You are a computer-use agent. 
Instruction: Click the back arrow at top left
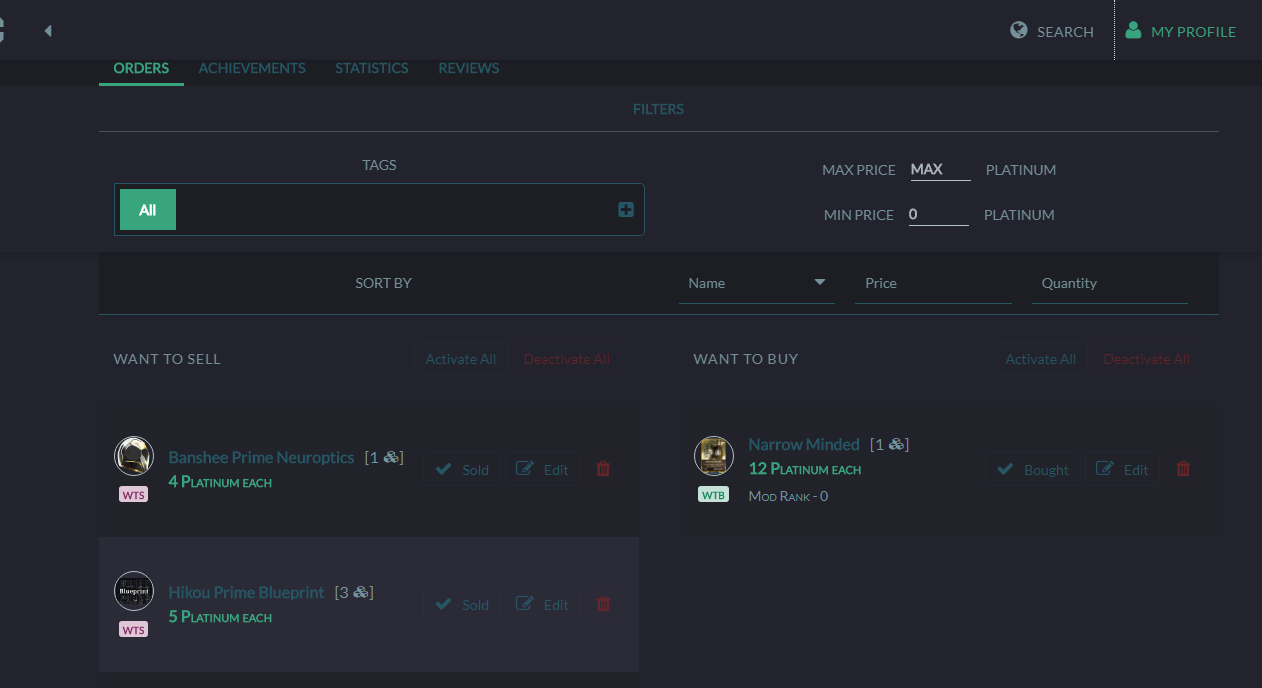[47, 31]
